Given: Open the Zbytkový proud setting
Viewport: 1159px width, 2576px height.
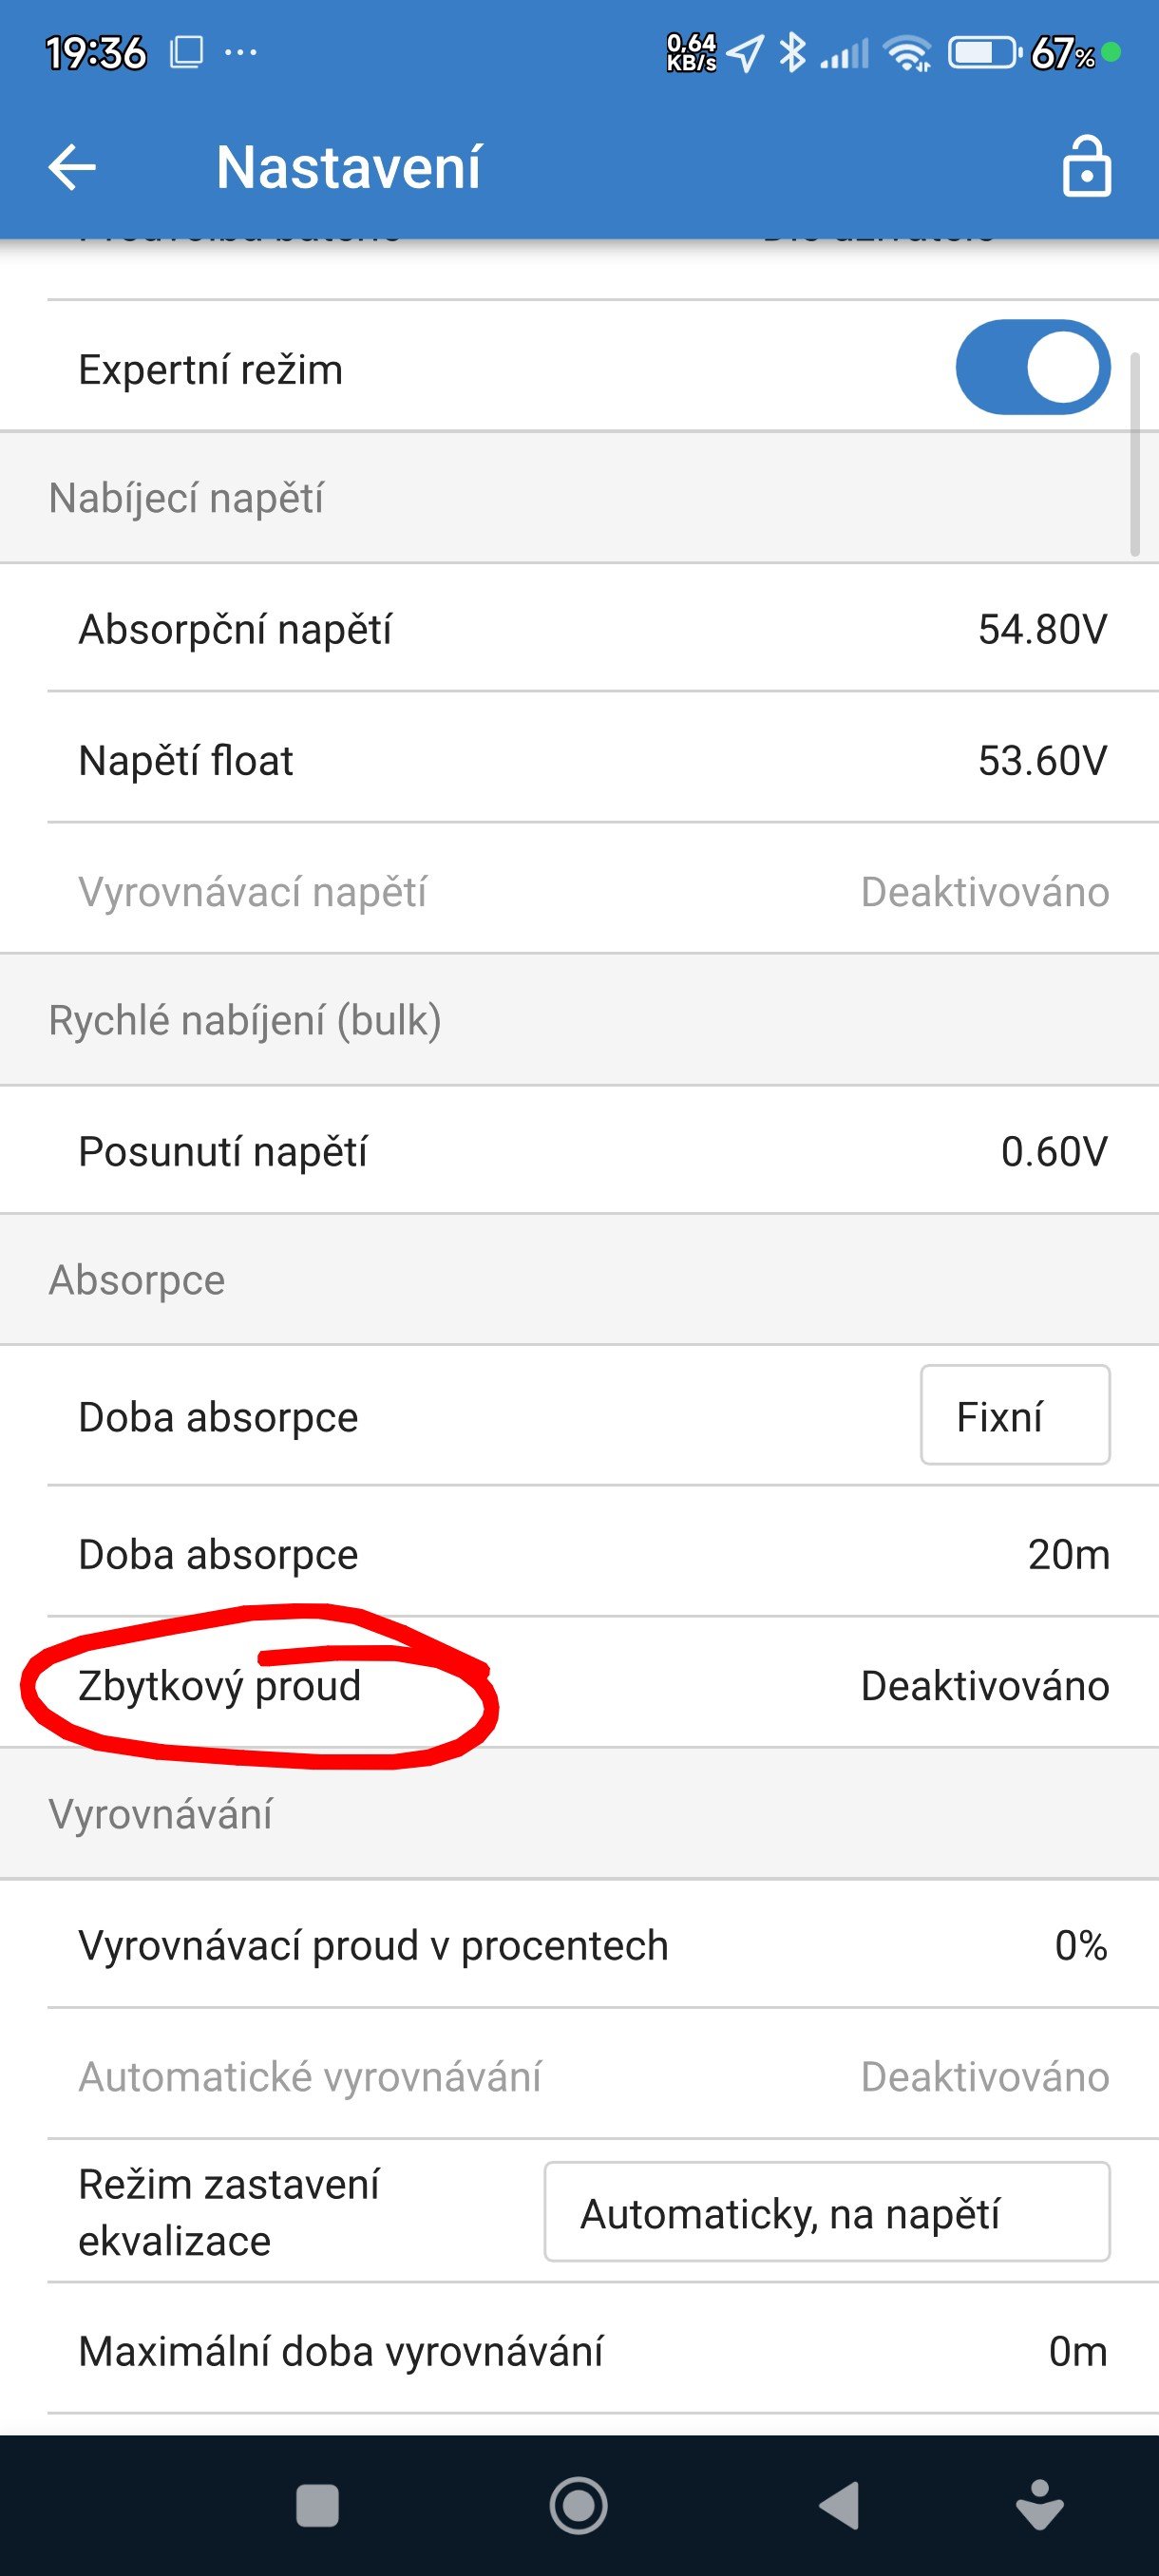Looking at the screenshot, I should click(579, 1685).
